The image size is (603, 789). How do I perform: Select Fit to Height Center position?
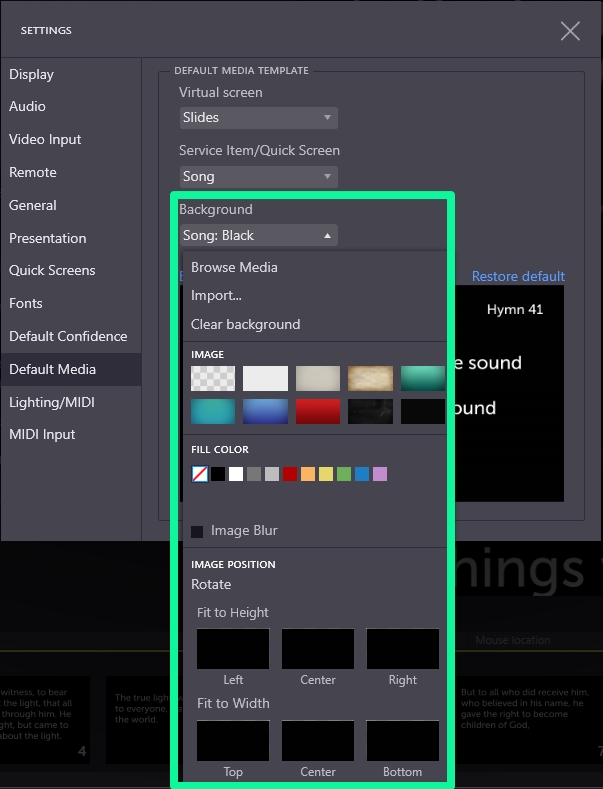point(318,649)
